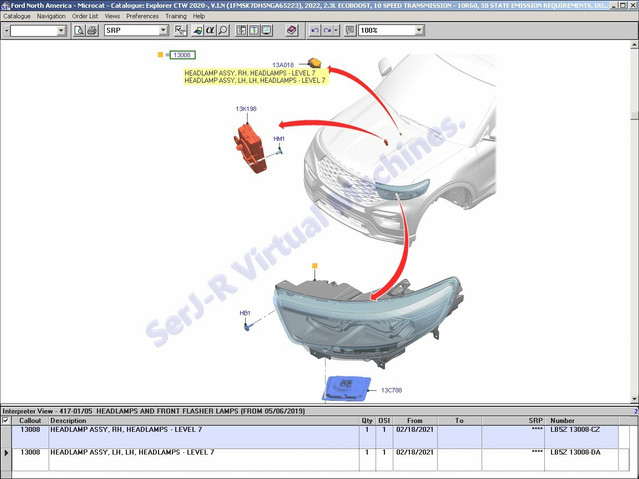Click the selection pointer tool icon
Image resolution: width=639 pixels, height=479 pixels.
[x=180, y=30]
